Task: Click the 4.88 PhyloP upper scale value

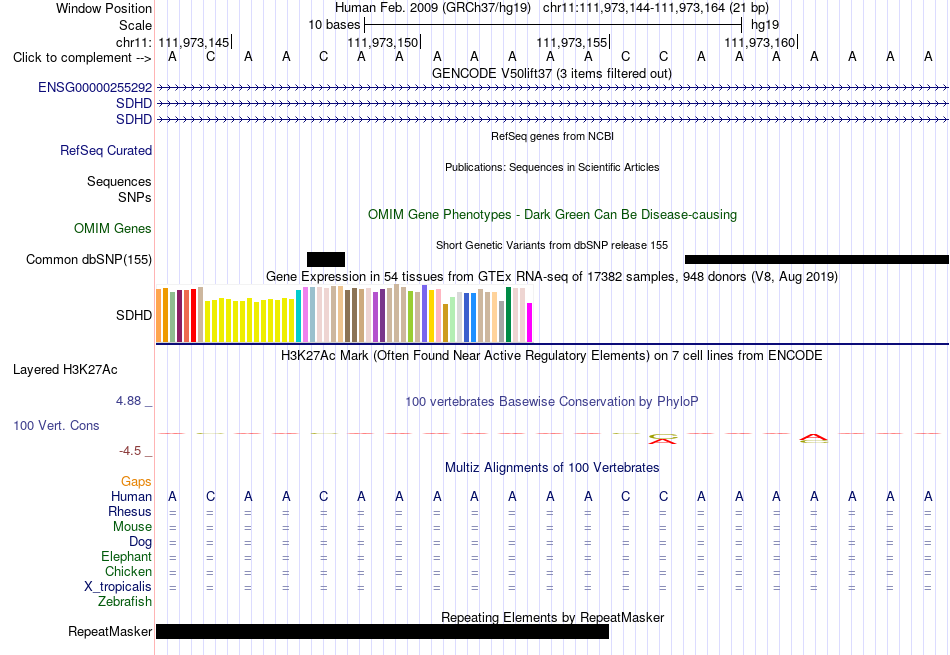Action: tap(128, 401)
